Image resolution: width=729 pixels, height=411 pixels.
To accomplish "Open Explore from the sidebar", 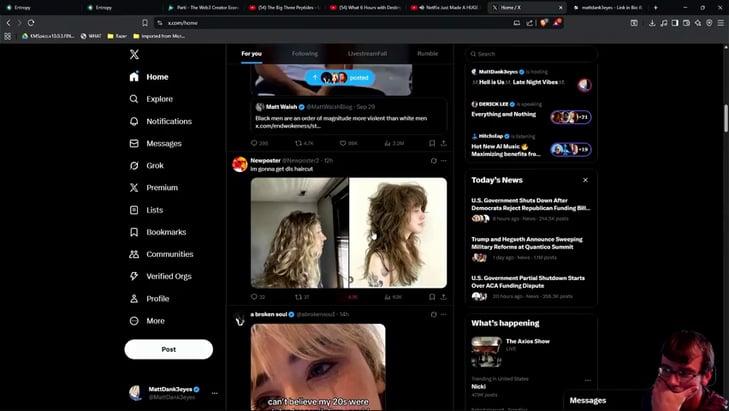I will coord(151,99).
